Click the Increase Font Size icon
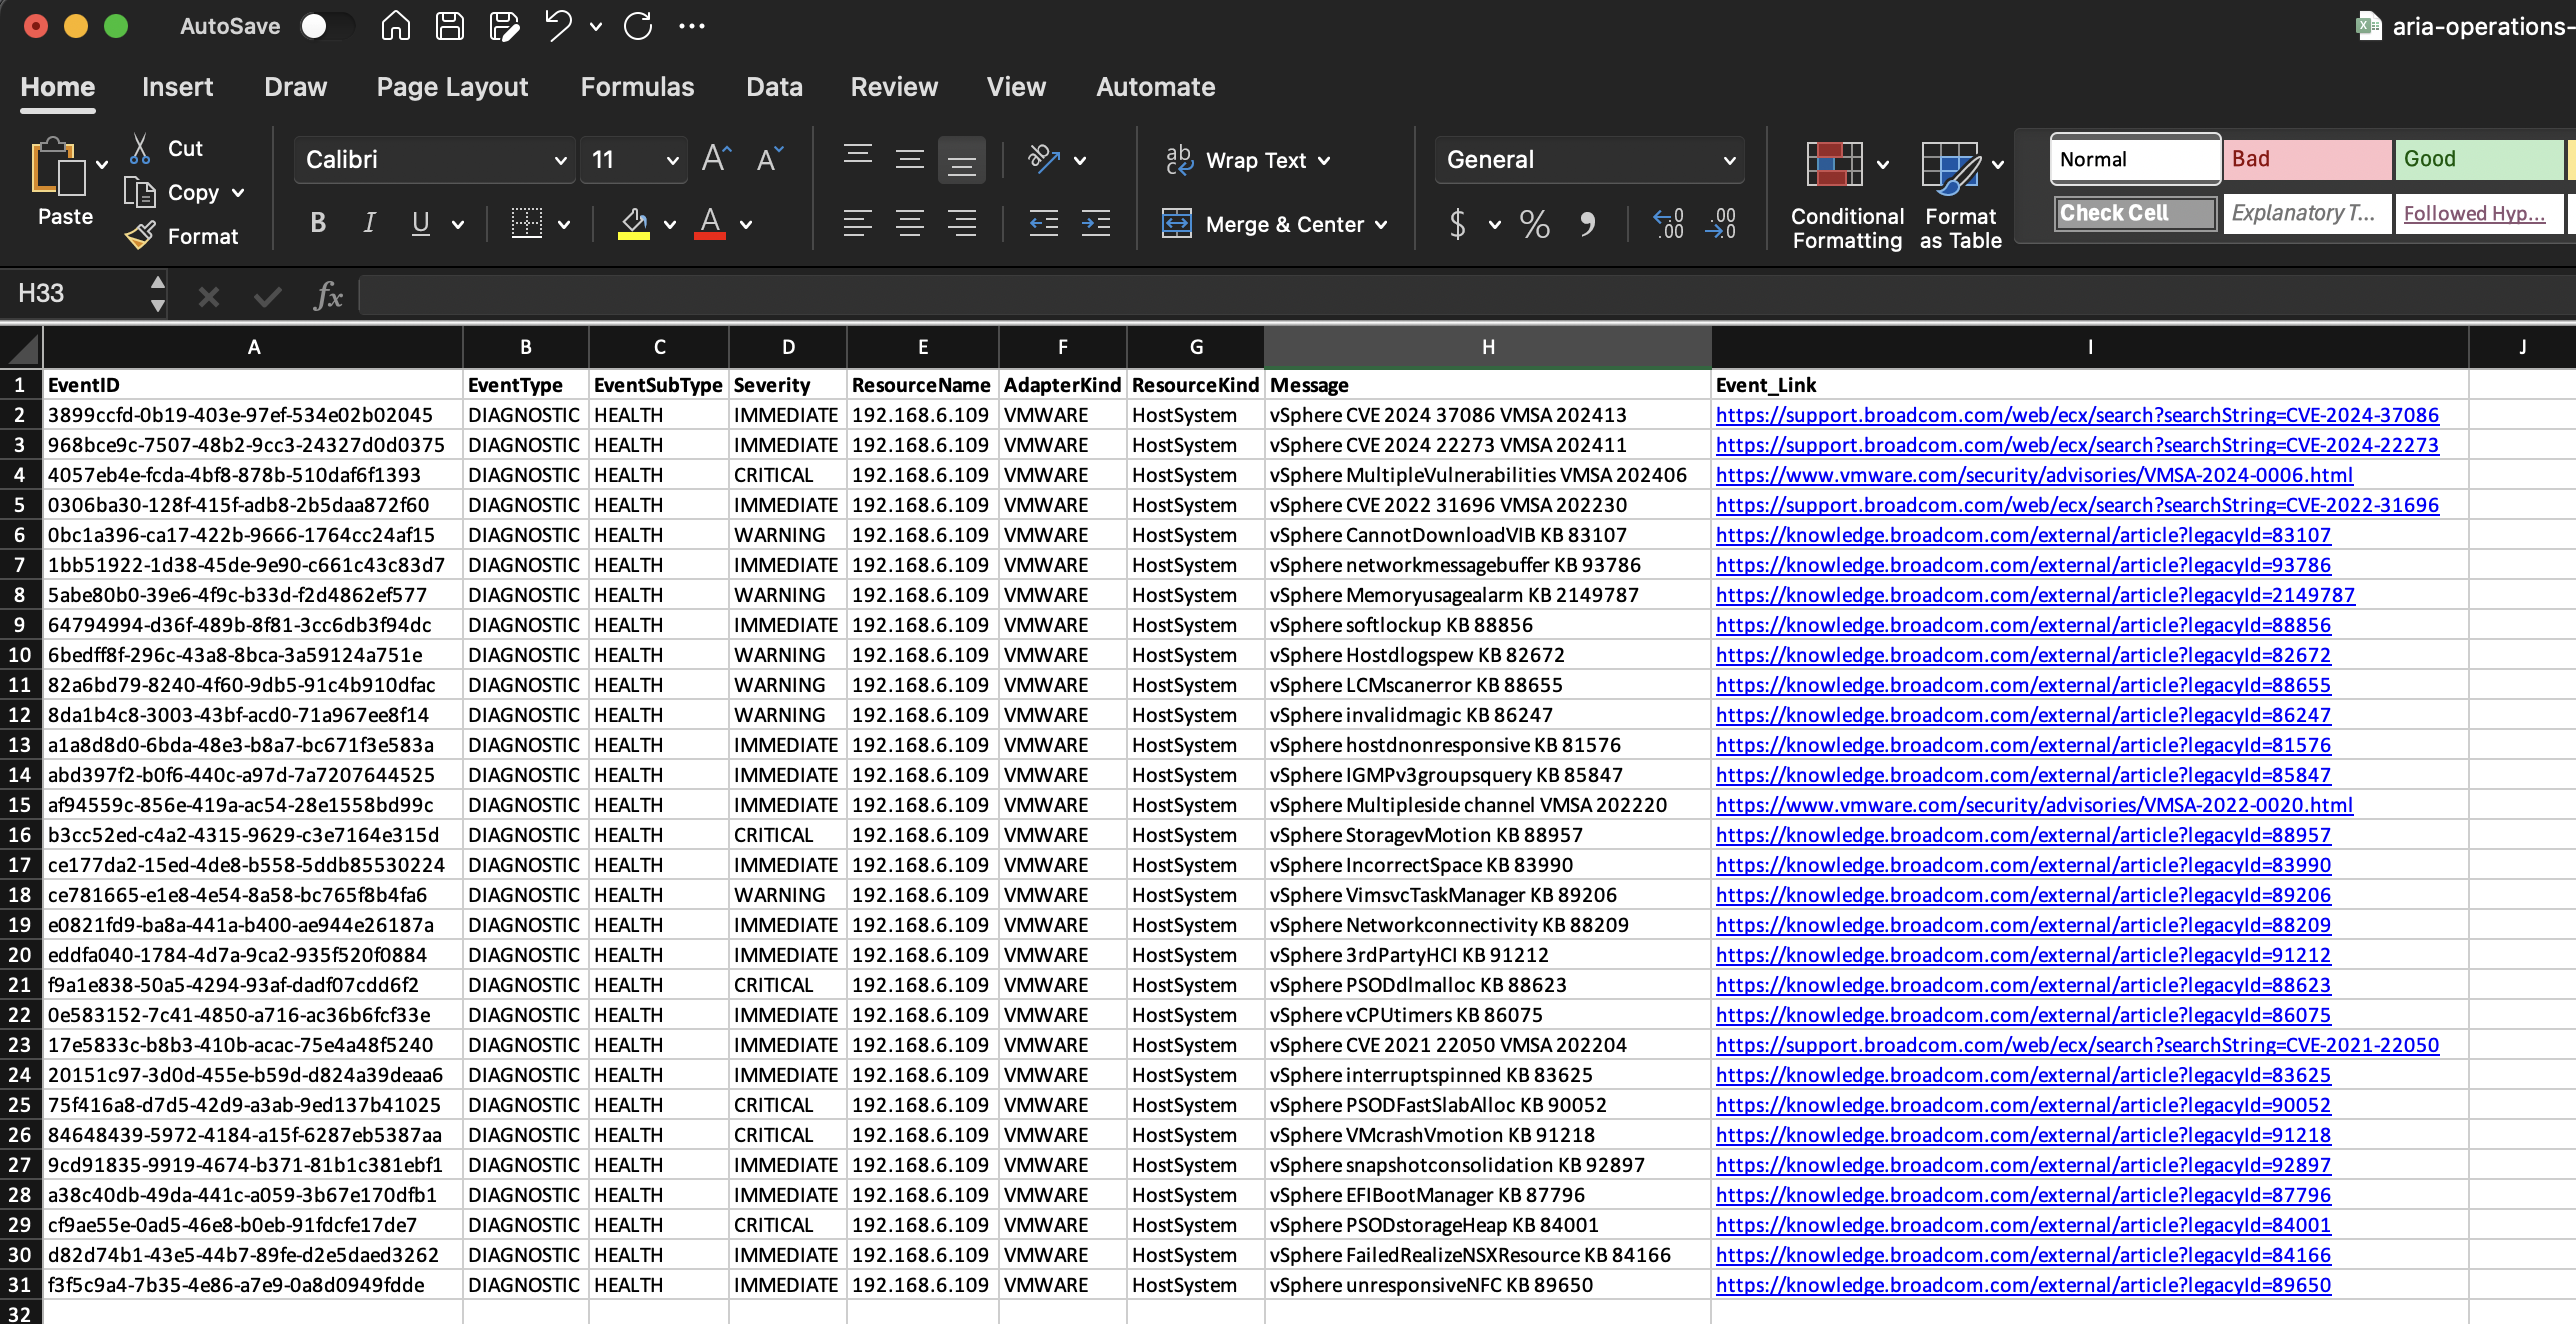Viewport: 2576px width, 1324px height. coord(716,159)
